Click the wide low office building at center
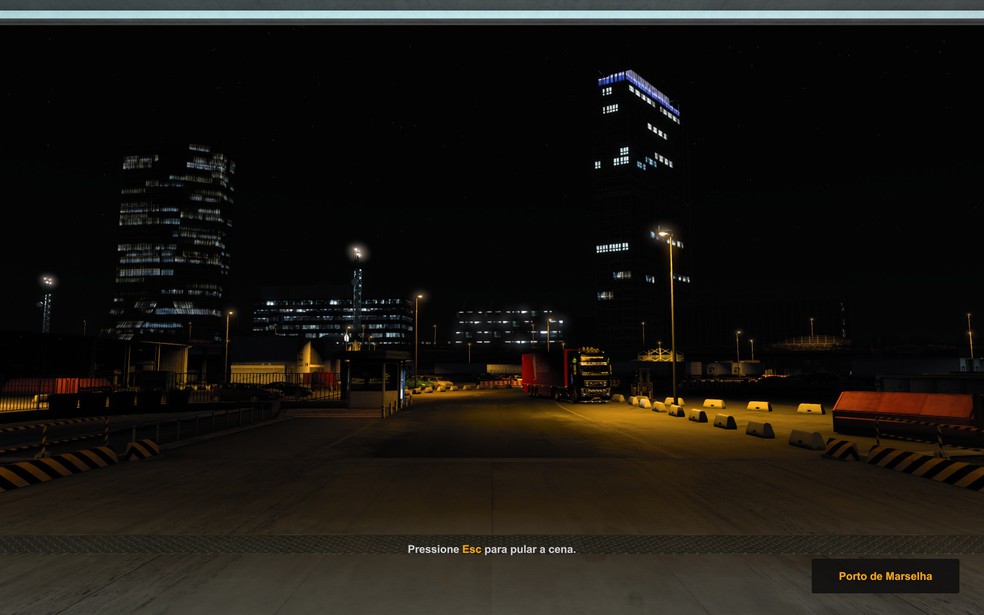Viewport: 984px width, 615px height. coord(333,320)
